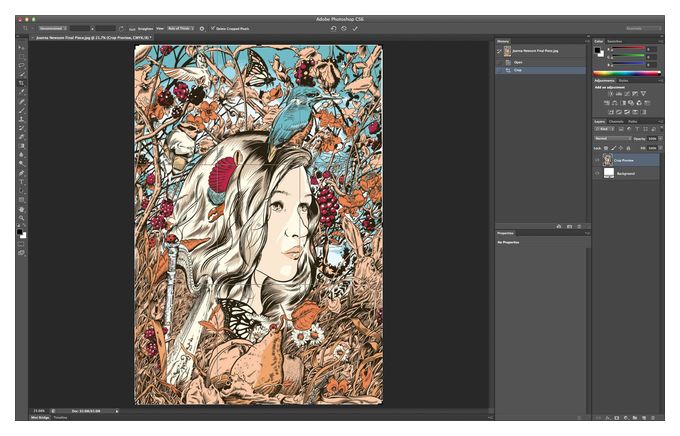Switch to the Swatches tab

tap(615, 41)
